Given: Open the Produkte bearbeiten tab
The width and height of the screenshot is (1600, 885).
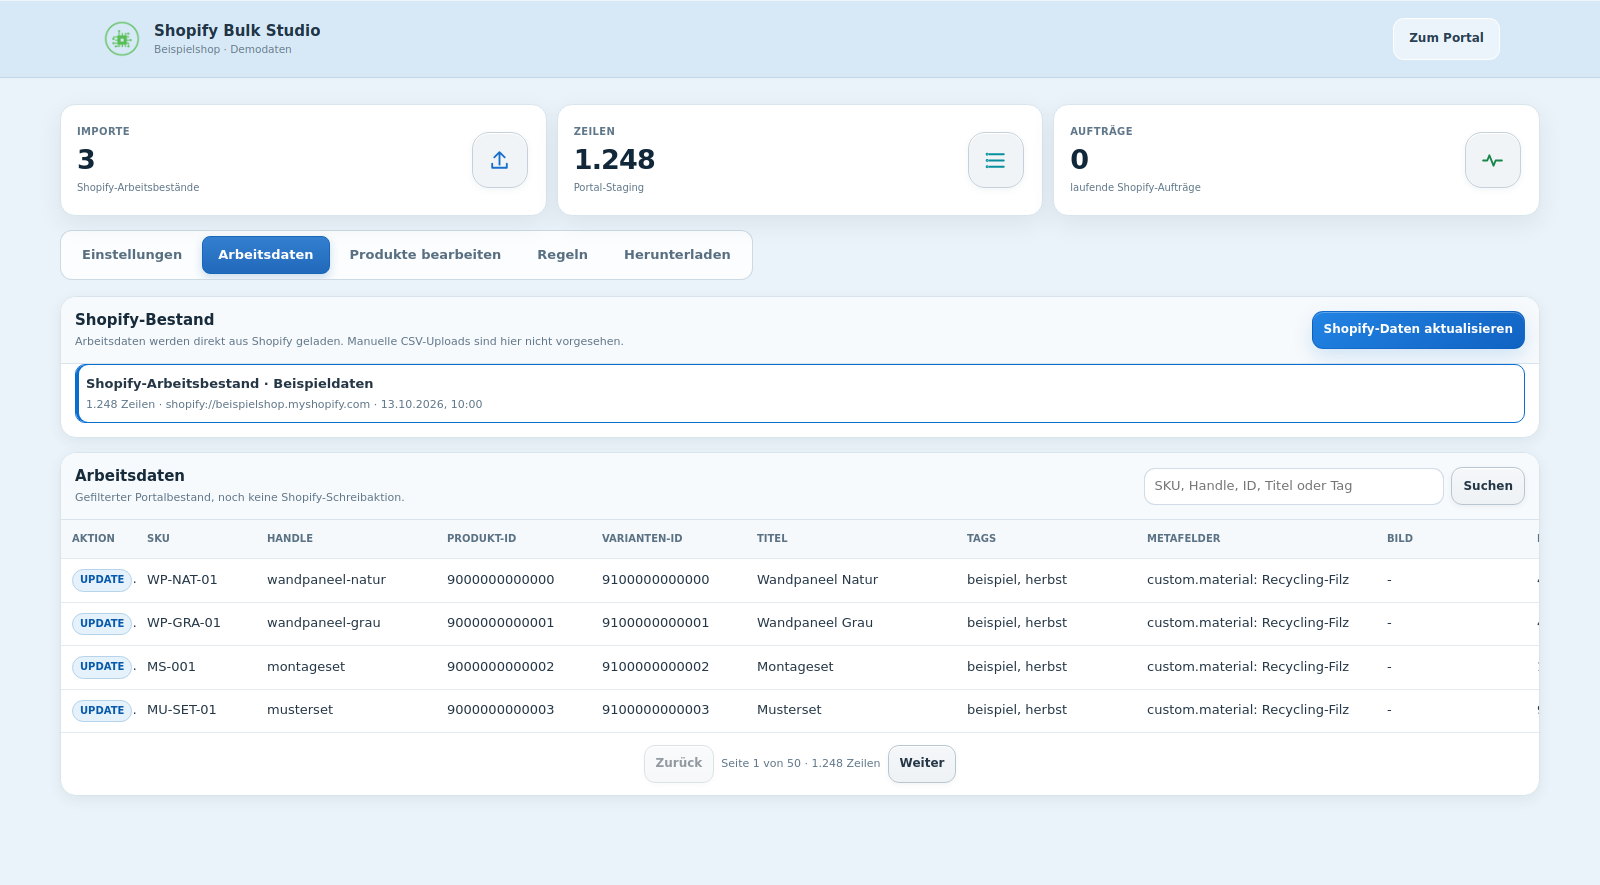Looking at the screenshot, I should (x=425, y=255).
